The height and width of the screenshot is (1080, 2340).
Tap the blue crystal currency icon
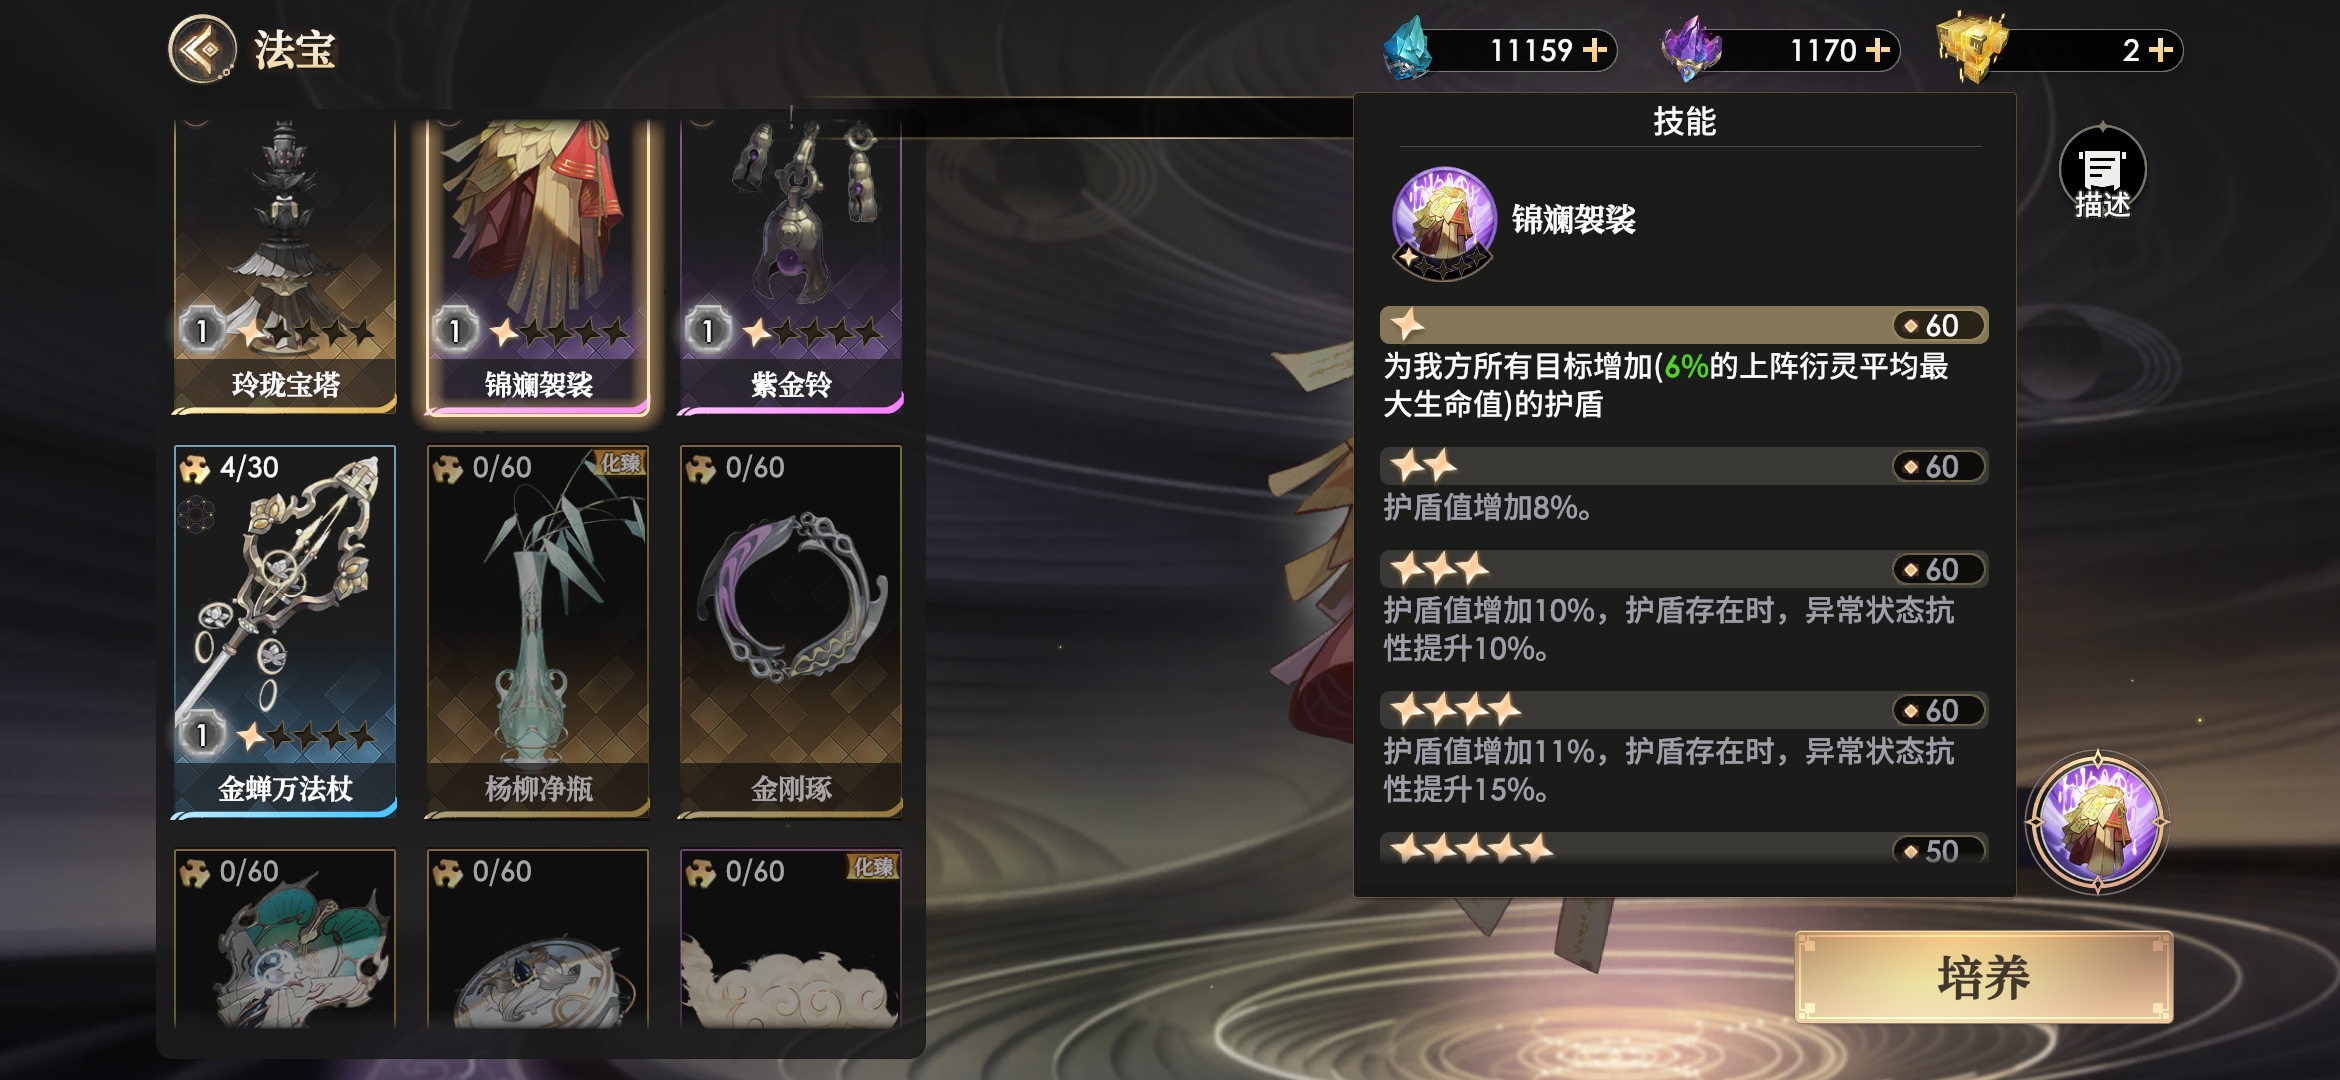[x=1408, y=48]
